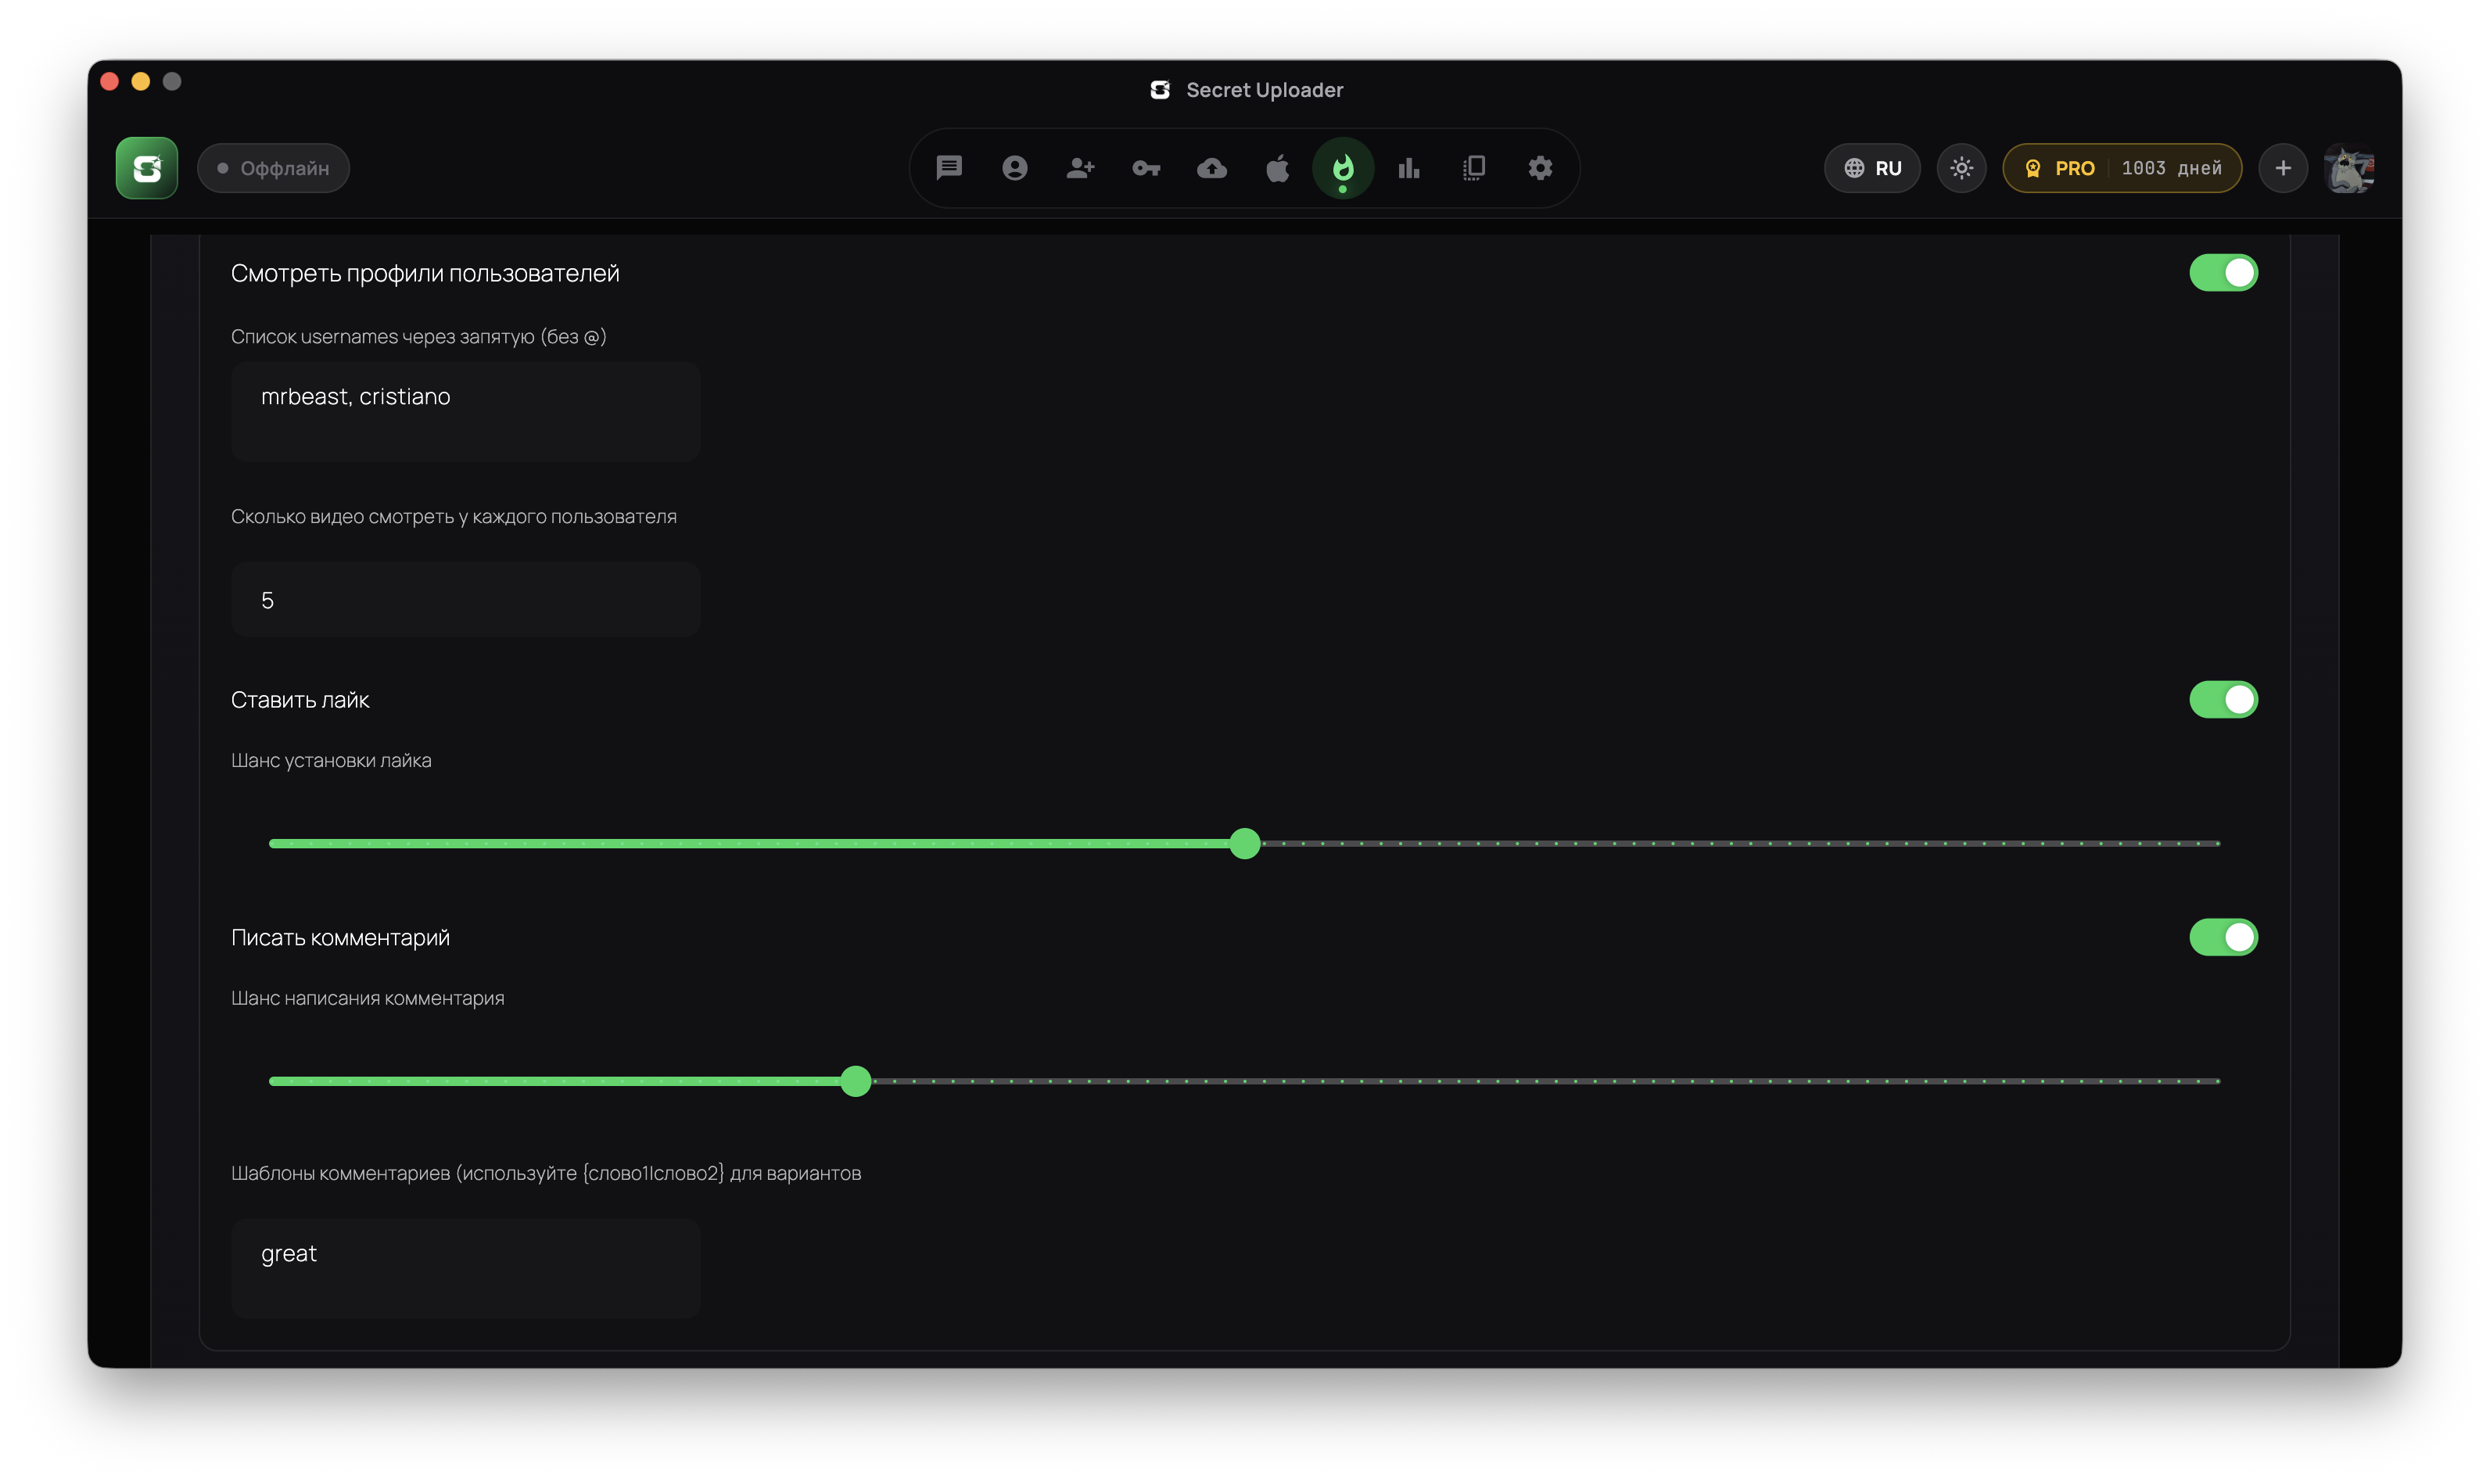Open the bar chart statistics icon
Viewport: 2490px width, 1484px height.
1409,168
